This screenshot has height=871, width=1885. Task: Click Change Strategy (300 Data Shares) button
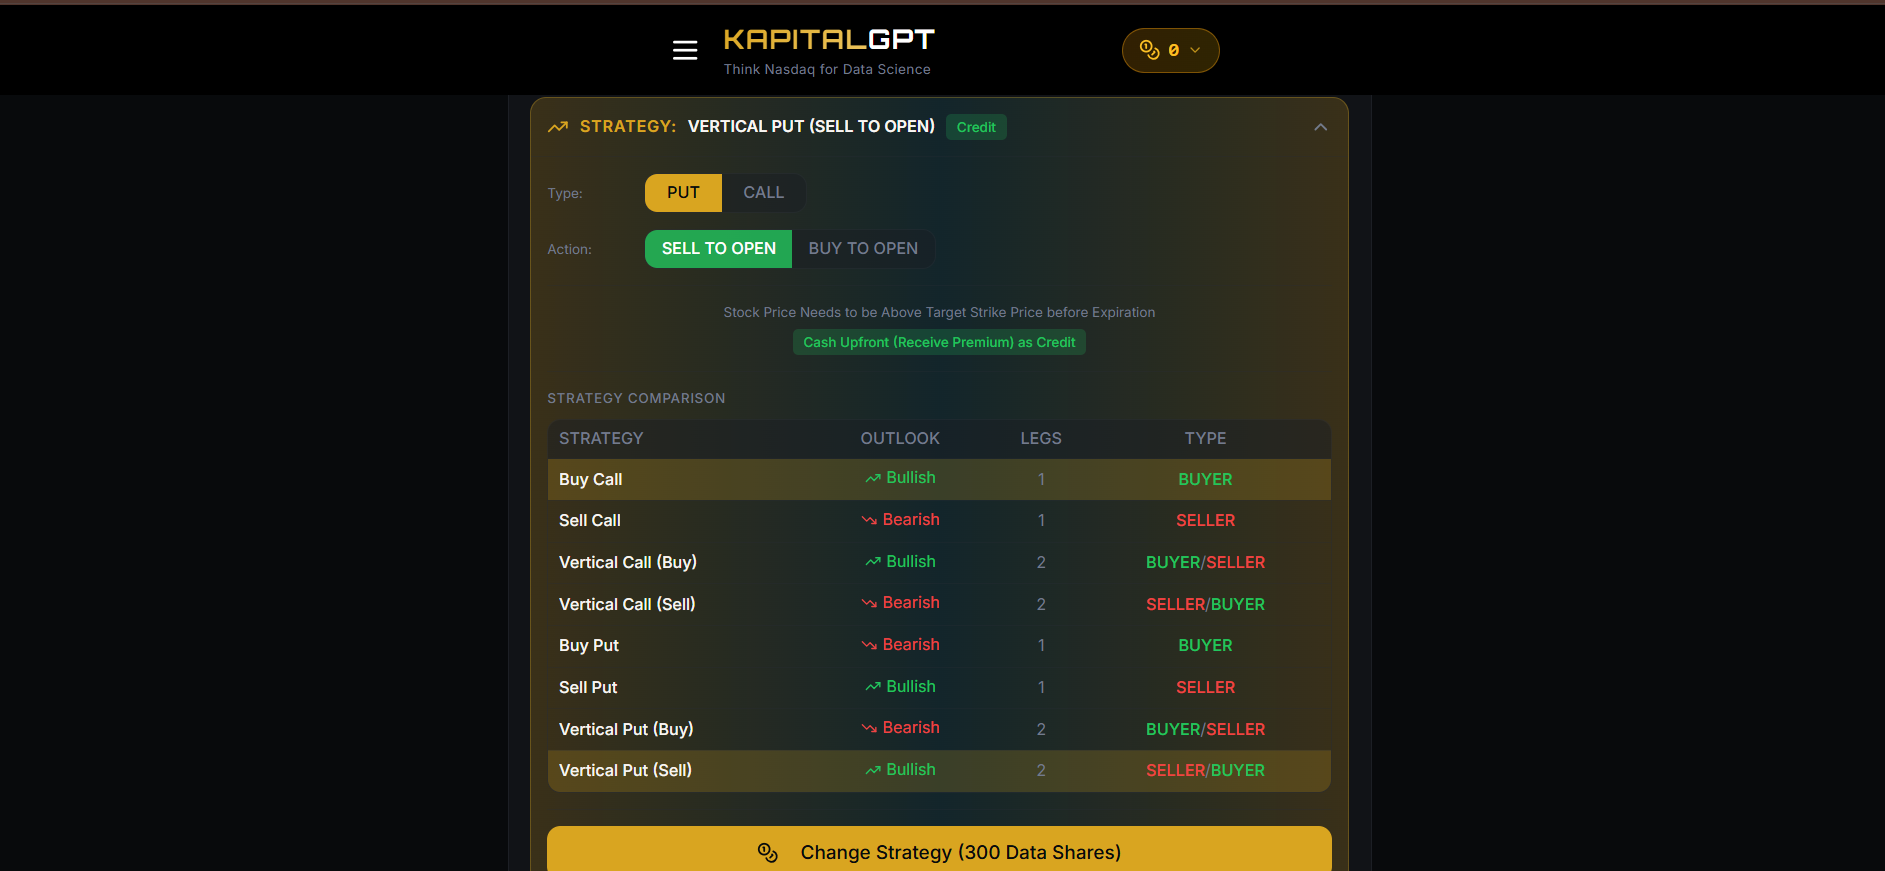pos(939,850)
